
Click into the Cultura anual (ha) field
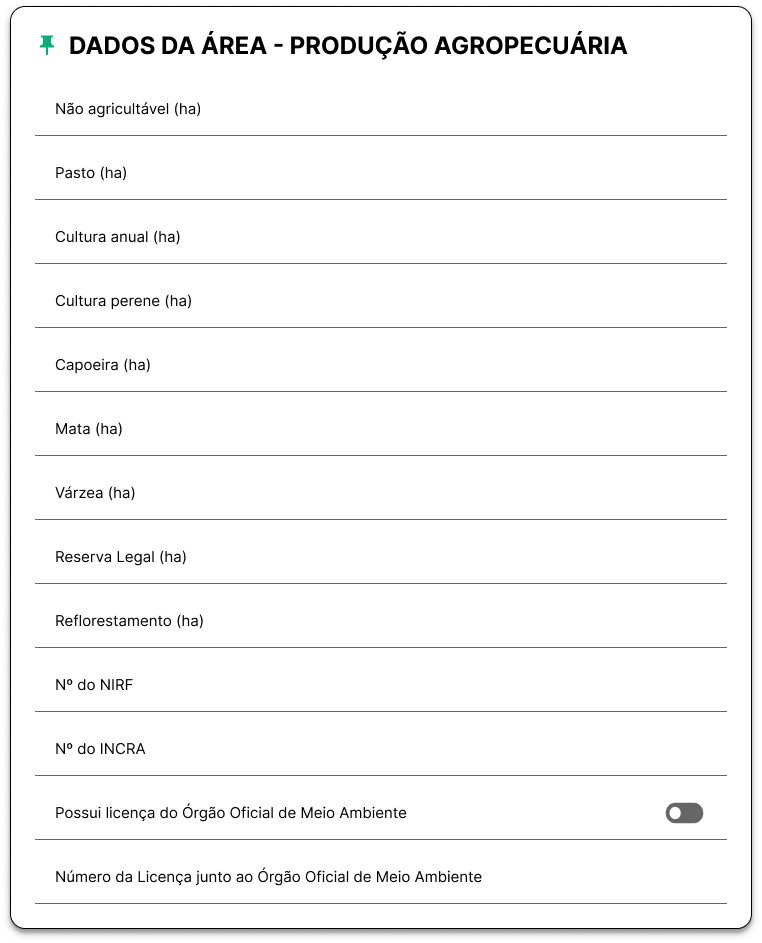click(381, 237)
